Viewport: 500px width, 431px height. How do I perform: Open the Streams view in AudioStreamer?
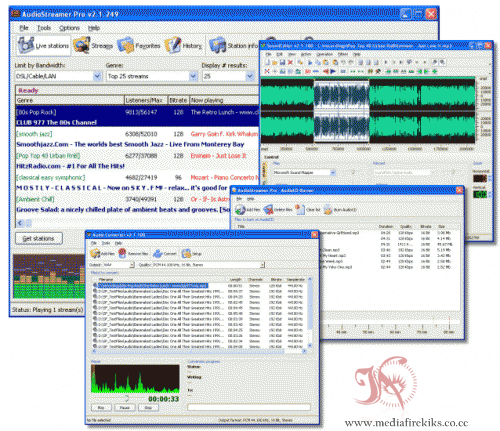93,45
